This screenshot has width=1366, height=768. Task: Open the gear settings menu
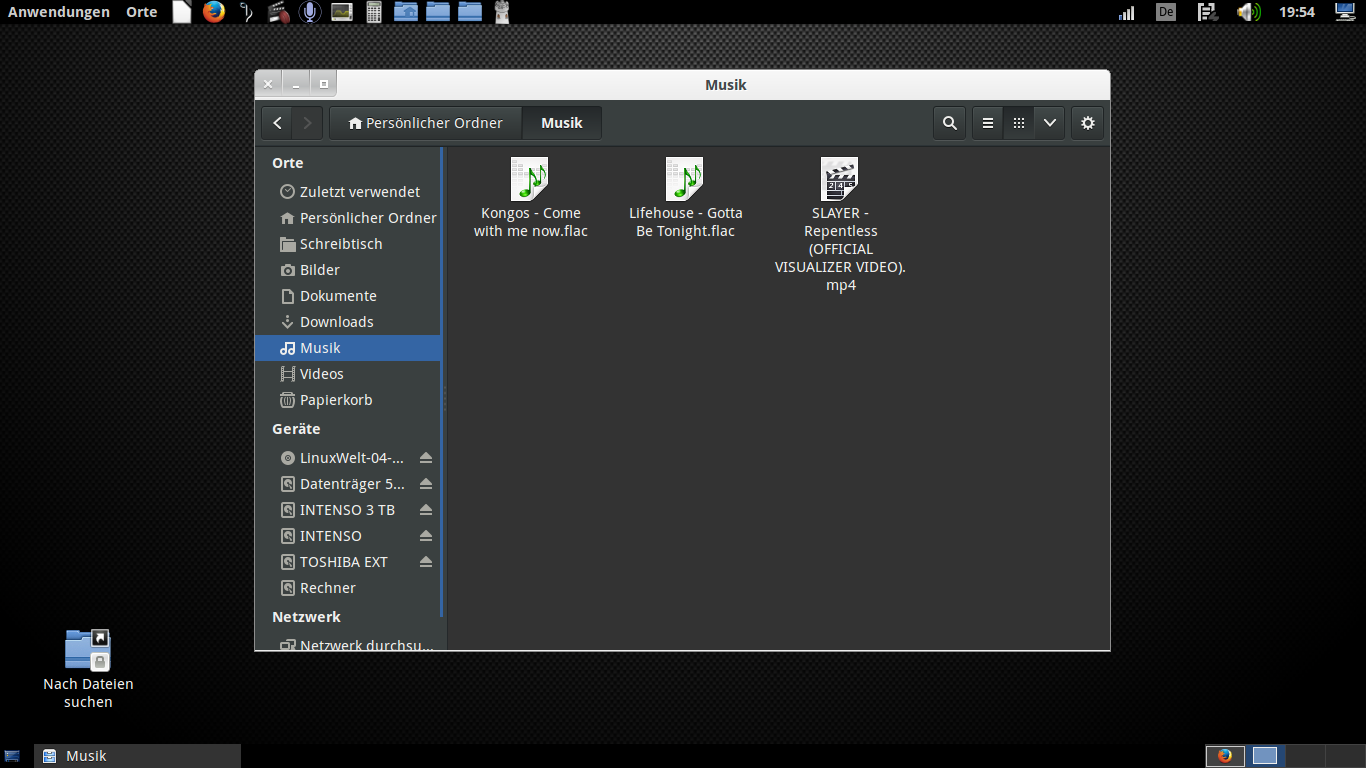[x=1088, y=123]
